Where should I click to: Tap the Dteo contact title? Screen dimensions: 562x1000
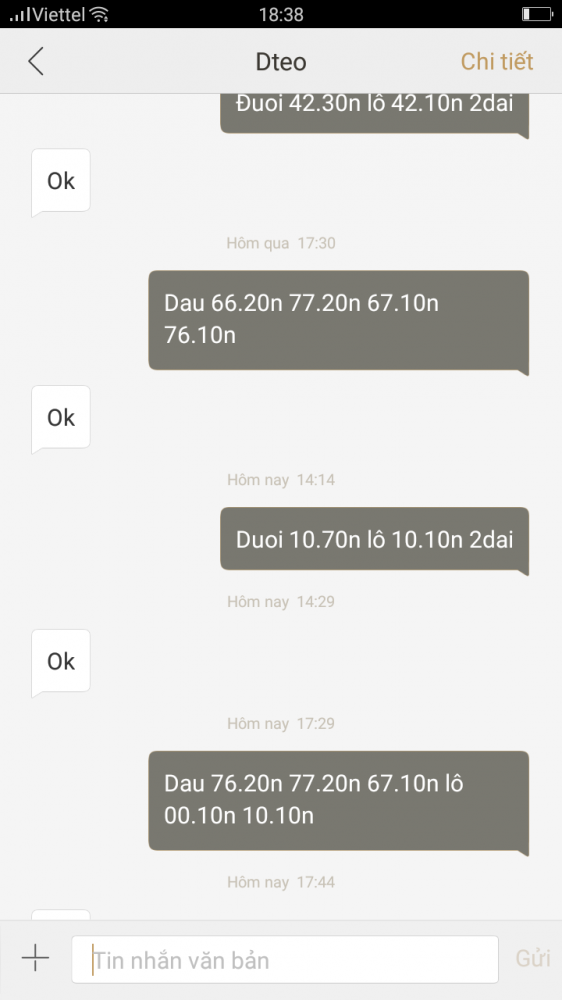coord(281,62)
